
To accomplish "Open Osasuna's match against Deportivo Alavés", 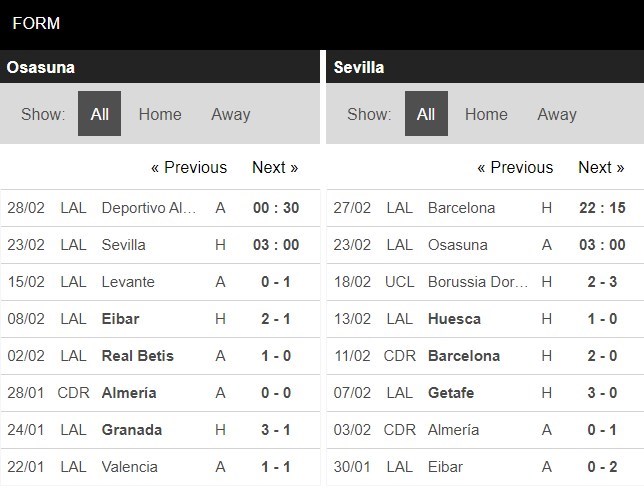I will pyautogui.click(x=150, y=208).
